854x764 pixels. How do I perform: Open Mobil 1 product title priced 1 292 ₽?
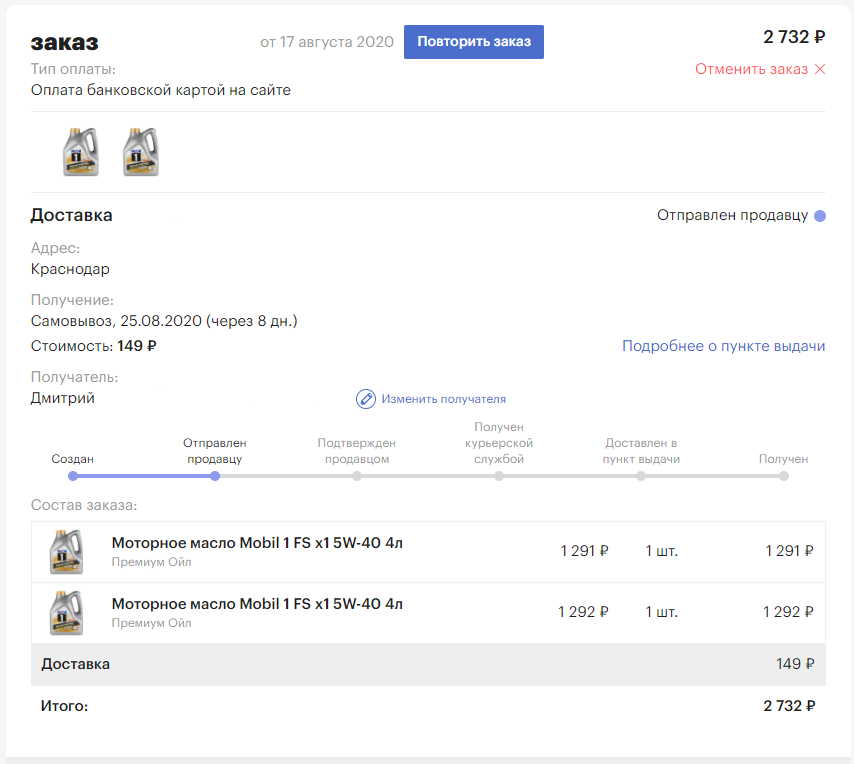point(257,604)
